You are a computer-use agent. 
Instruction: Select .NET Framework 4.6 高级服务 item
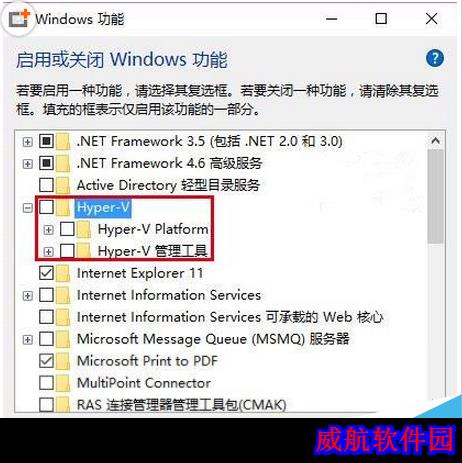click(x=169, y=163)
